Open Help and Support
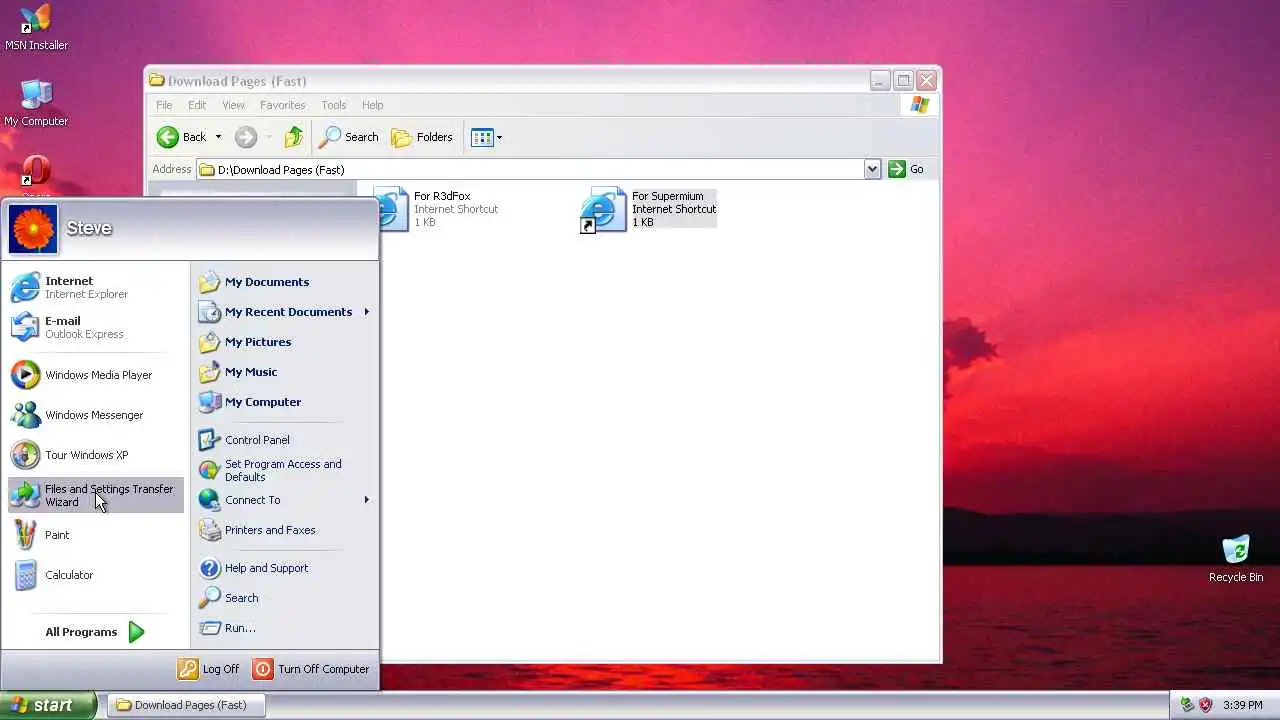Viewport: 1280px width, 720px height. tap(284, 568)
